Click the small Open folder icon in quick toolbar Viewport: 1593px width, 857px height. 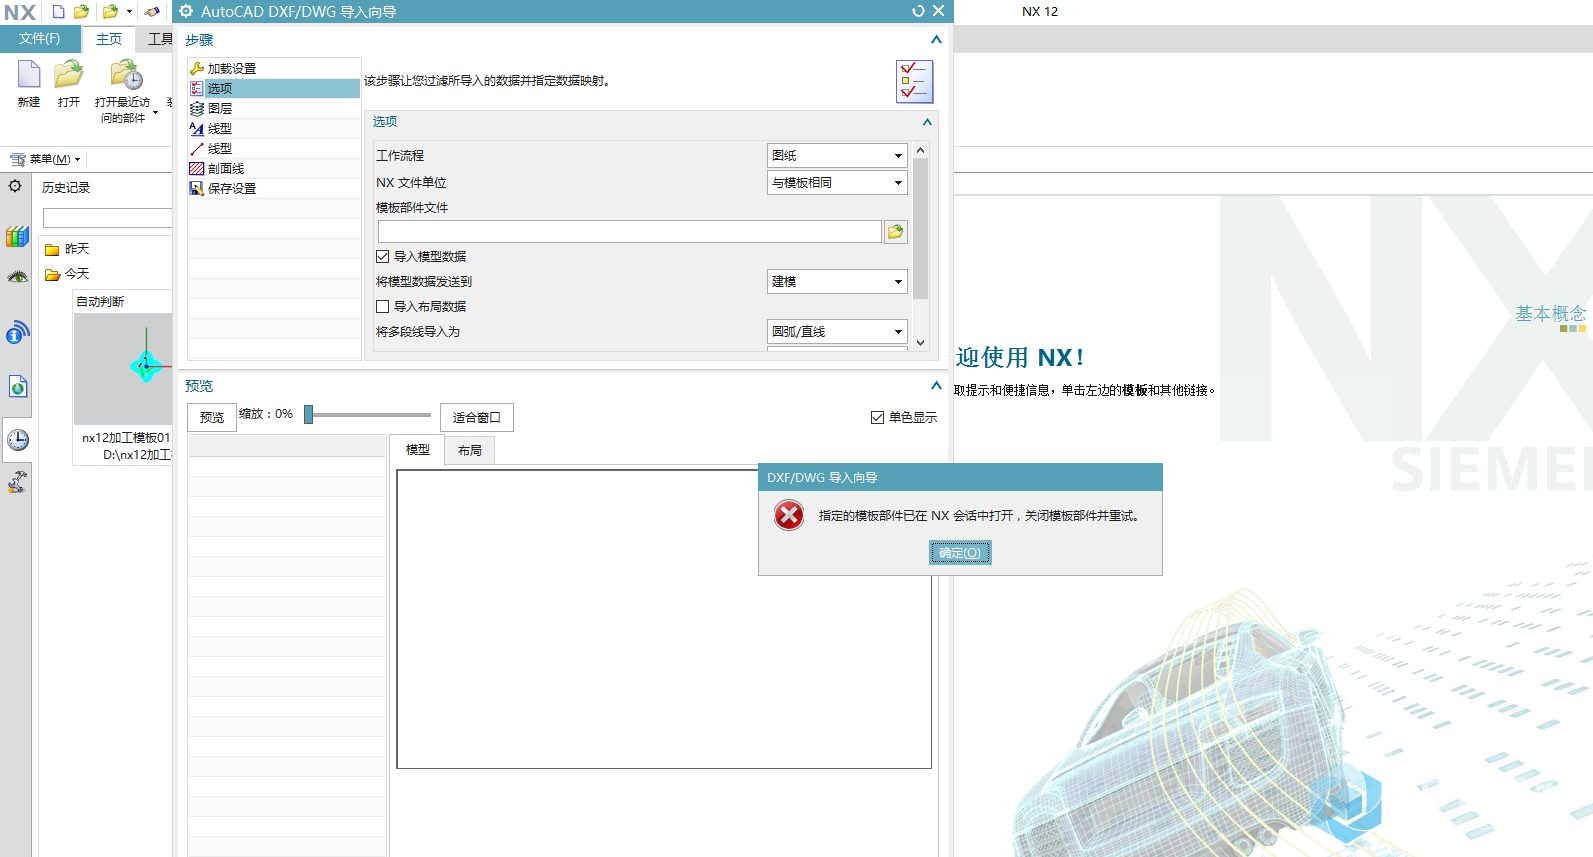tap(82, 12)
